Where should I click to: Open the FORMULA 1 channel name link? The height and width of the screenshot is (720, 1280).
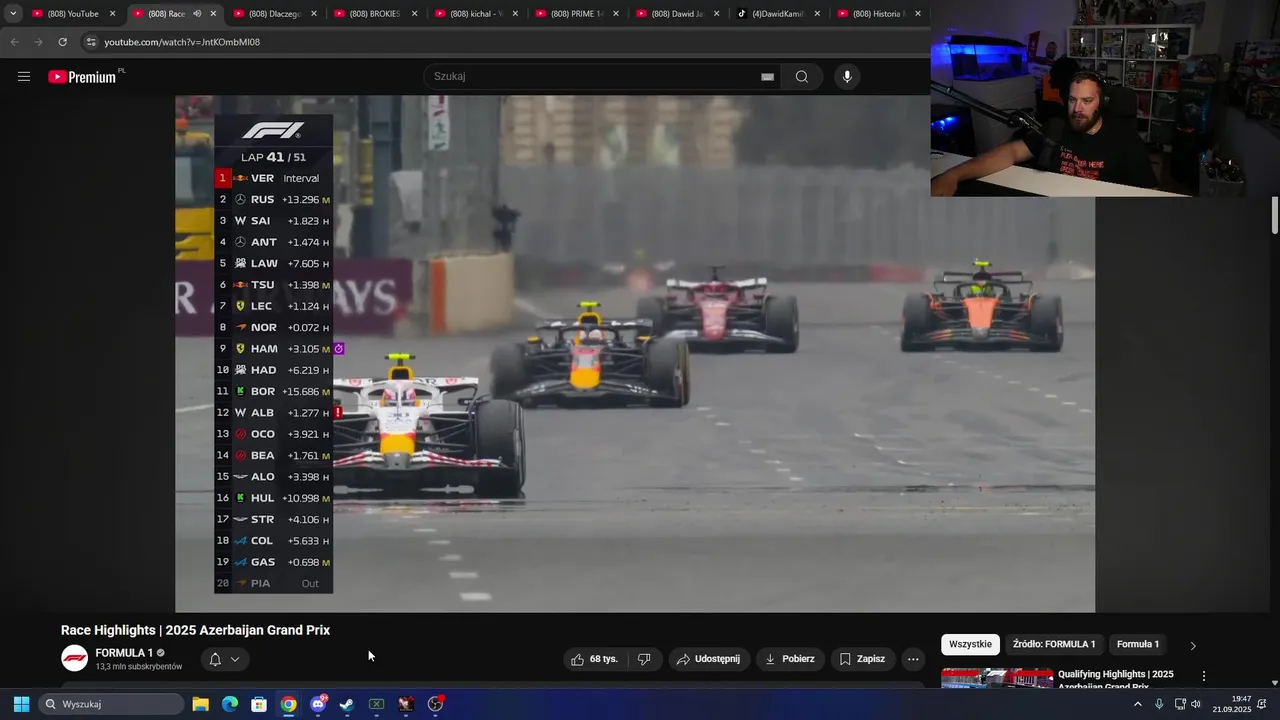124,653
